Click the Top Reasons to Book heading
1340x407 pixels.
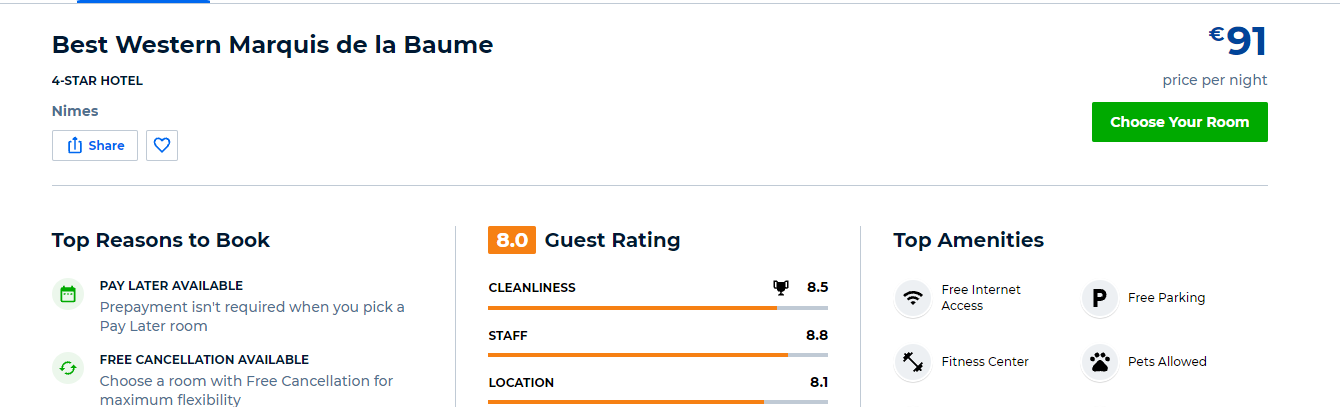pos(161,240)
